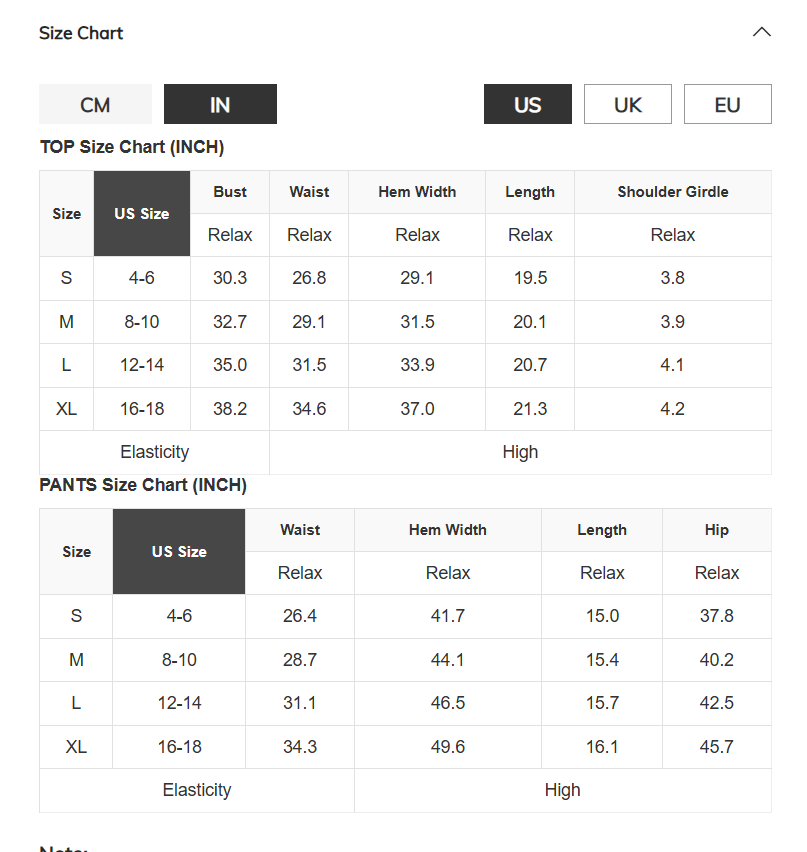Click size S row in top chart
807x852 pixels.
(405, 278)
